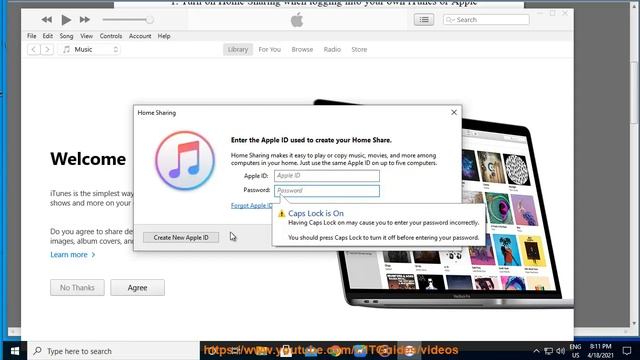The height and width of the screenshot is (360, 640).
Task: Click the rewind previous track button
Action: coord(47,20)
